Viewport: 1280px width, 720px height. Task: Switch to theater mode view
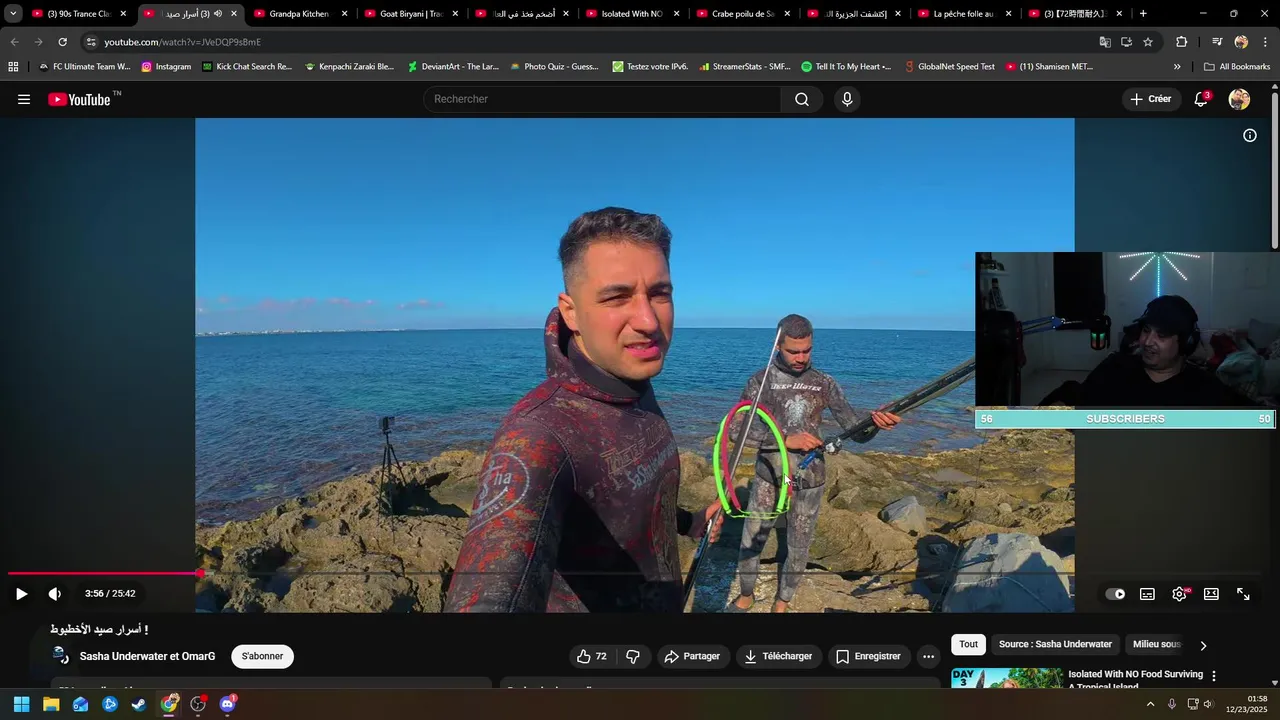[x=1211, y=594]
